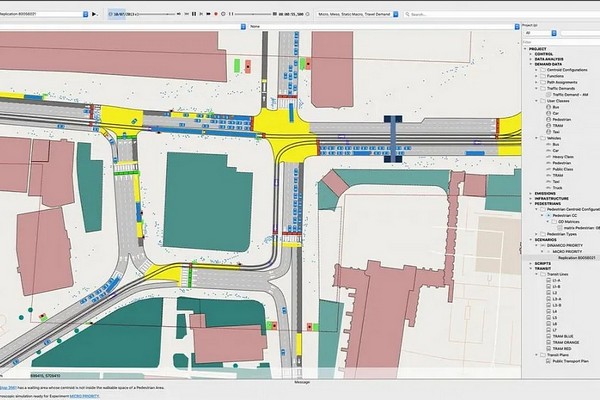Screen dimensions: 600x400
Task: Select the Pedestrian Types folder
Action: point(558,234)
